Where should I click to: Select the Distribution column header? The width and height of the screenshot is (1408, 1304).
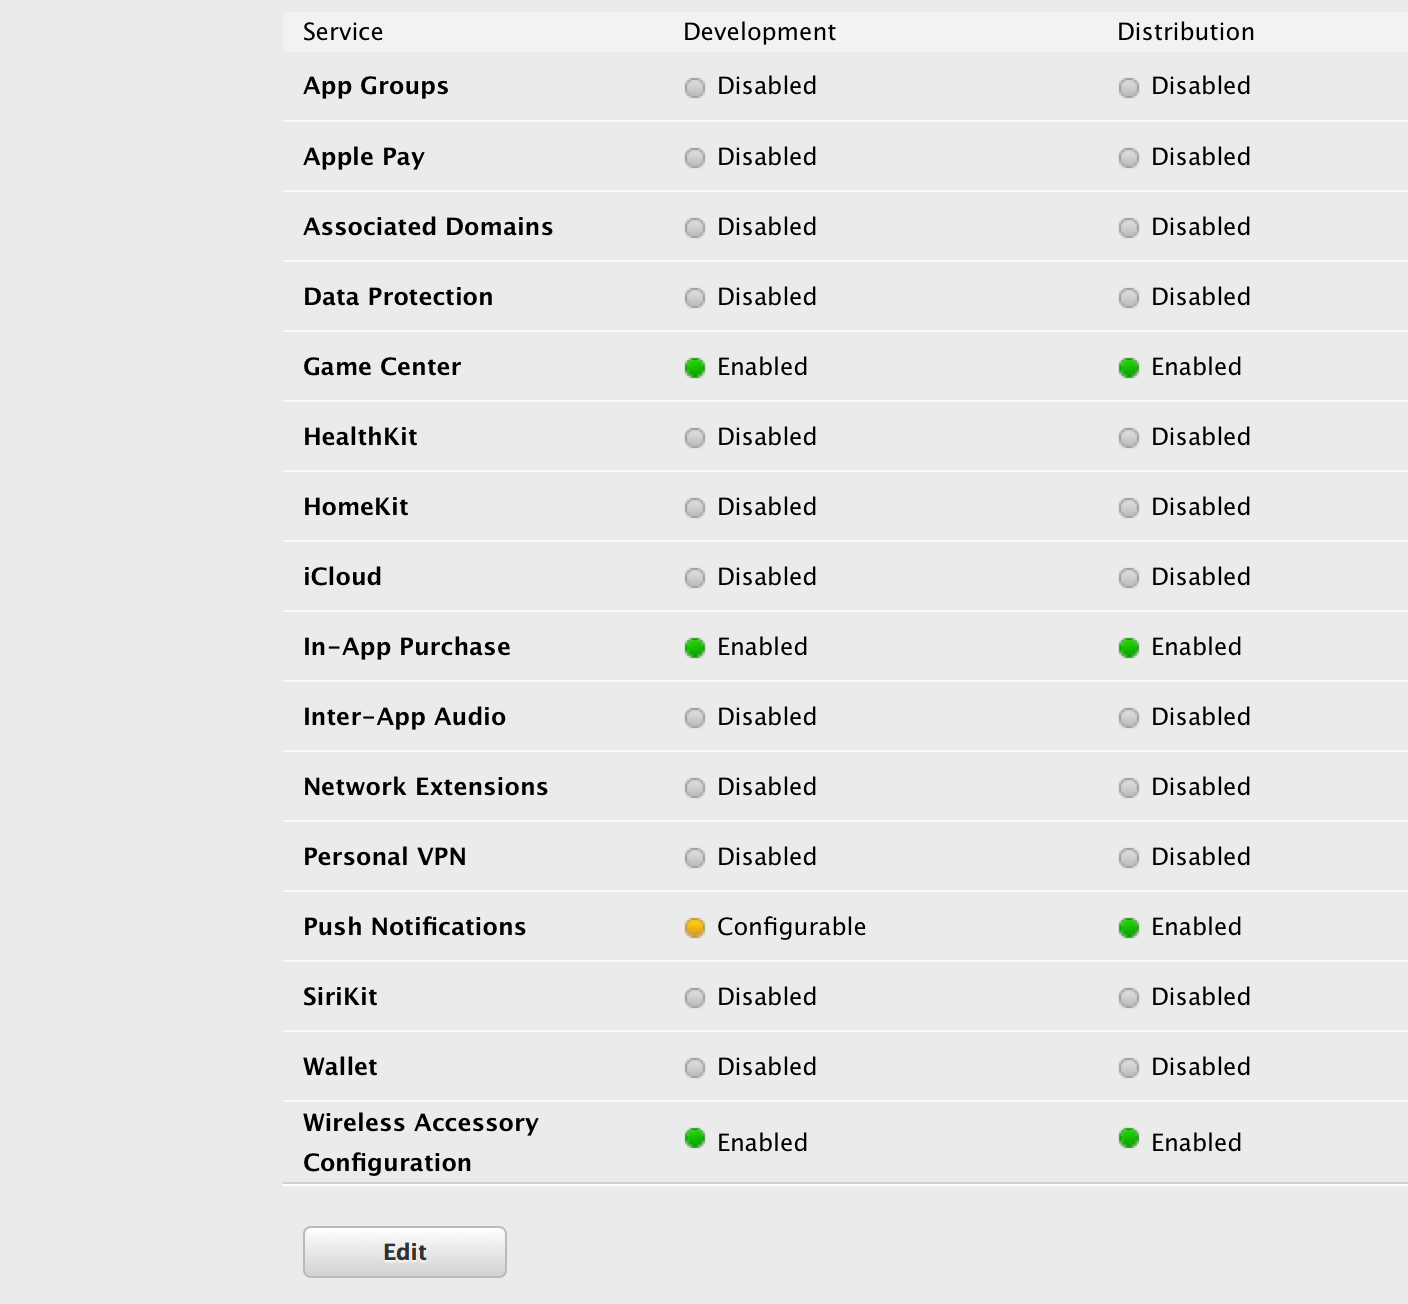pyautogui.click(x=1186, y=32)
